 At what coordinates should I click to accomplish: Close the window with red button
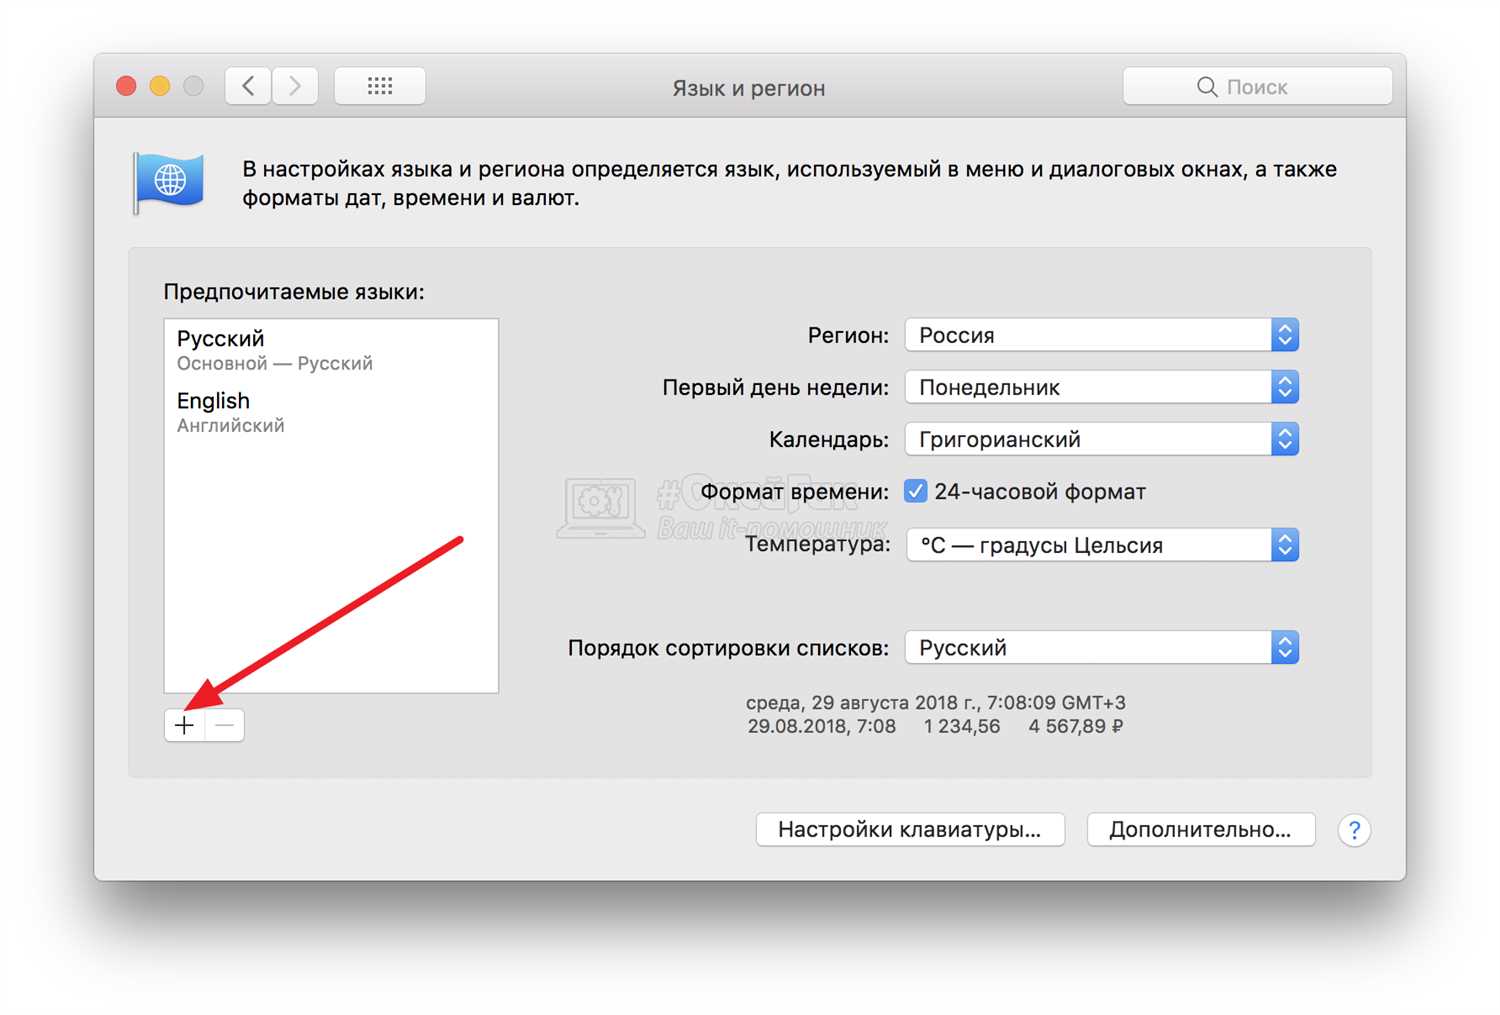click(x=126, y=86)
